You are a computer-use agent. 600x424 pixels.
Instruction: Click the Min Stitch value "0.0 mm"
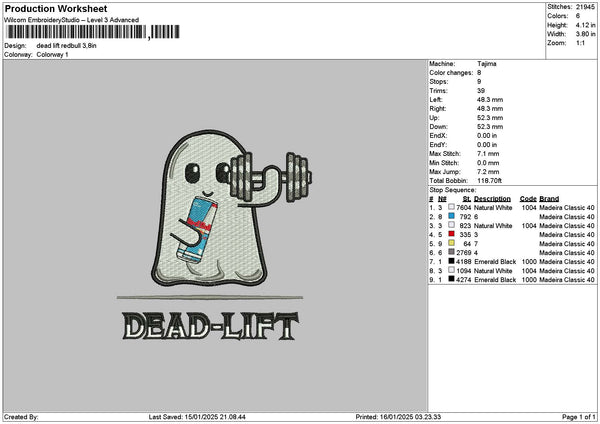coord(488,163)
